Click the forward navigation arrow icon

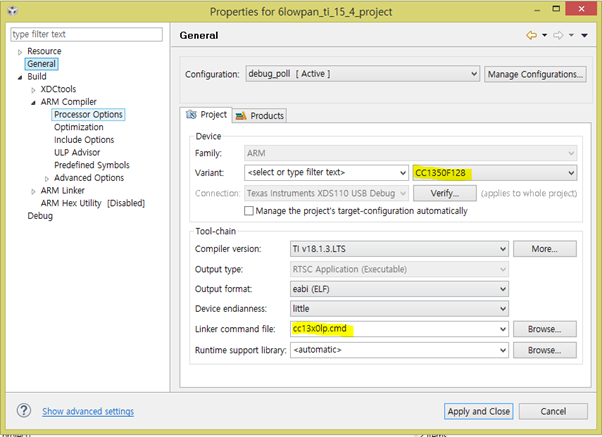pyautogui.click(x=557, y=36)
